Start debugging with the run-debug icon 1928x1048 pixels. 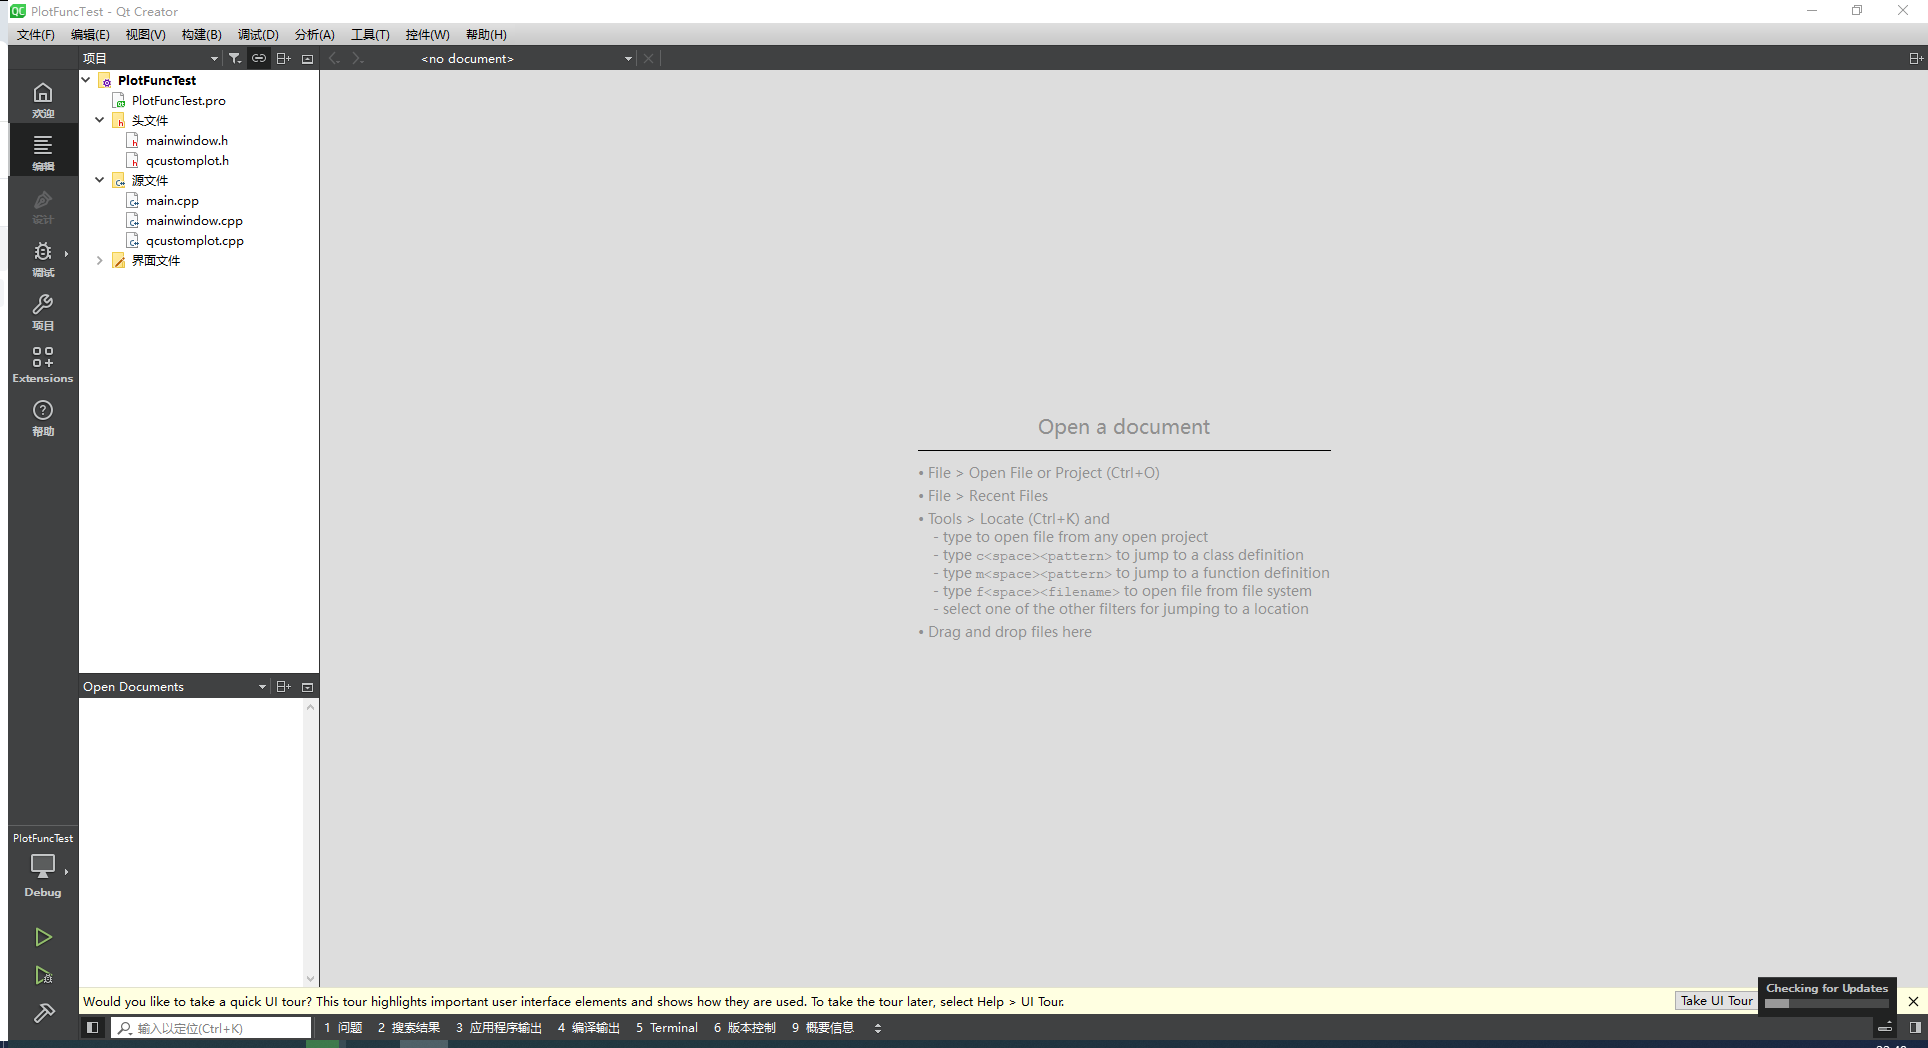point(43,976)
